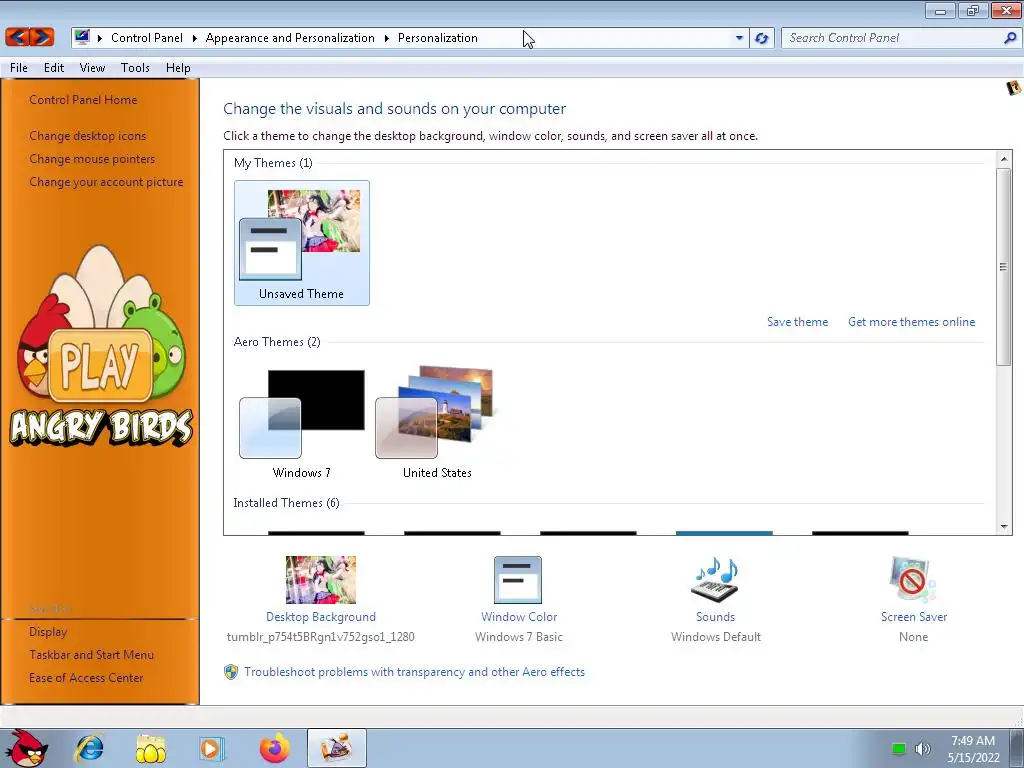Open the Help icon at top right
1024x768 pixels.
(1013, 88)
